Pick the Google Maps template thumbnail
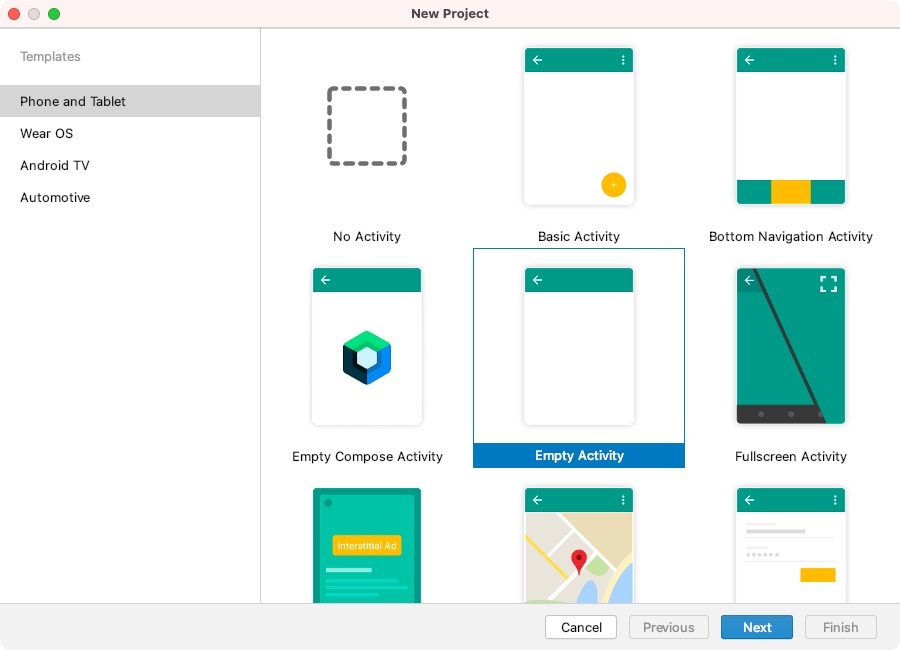 579,545
